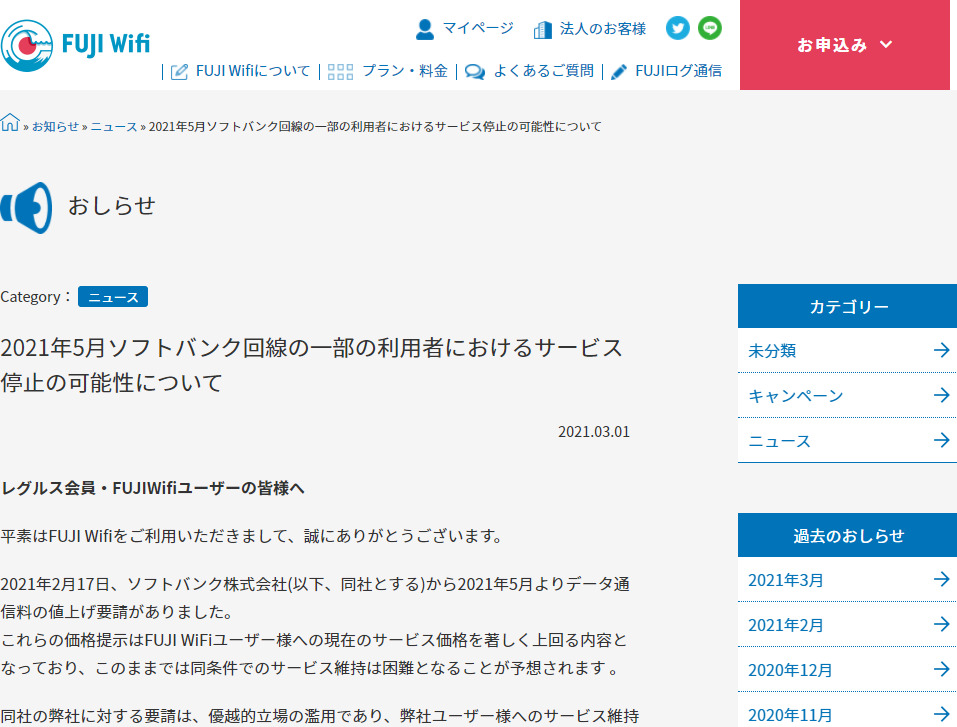
Task: Open ニュース category in sidebar
Action: pos(779,441)
